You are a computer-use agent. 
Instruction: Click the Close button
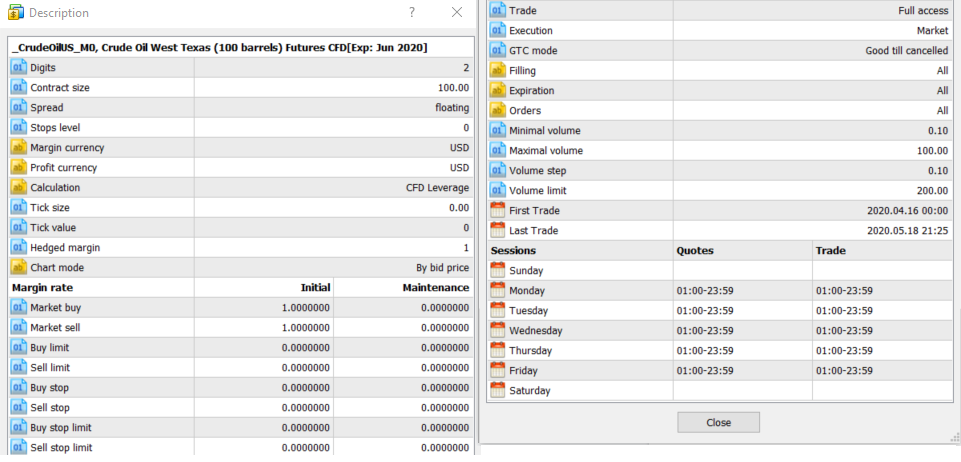click(x=718, y=423)
